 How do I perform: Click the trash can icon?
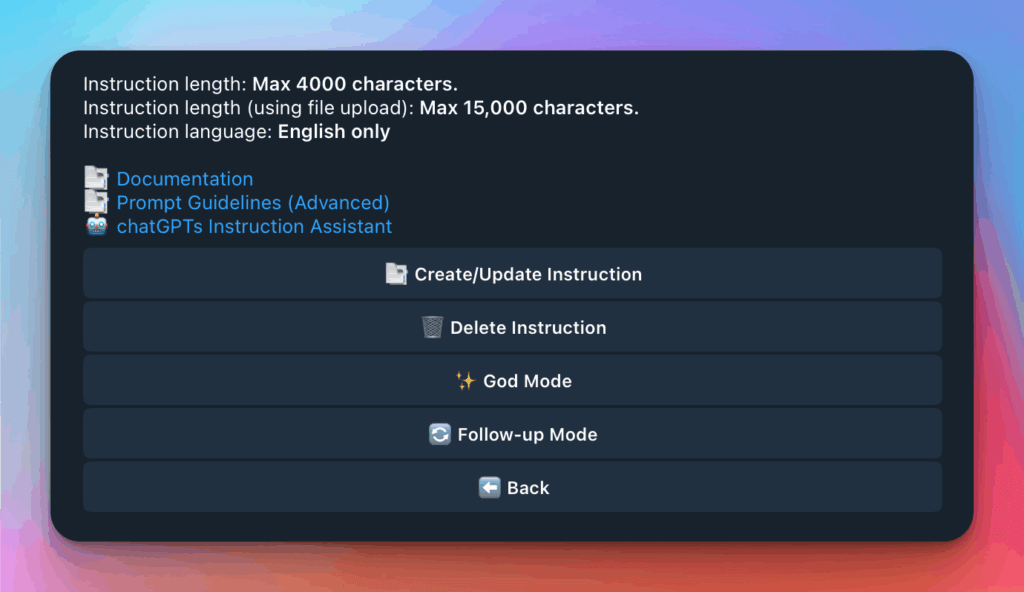pos(432,328)
